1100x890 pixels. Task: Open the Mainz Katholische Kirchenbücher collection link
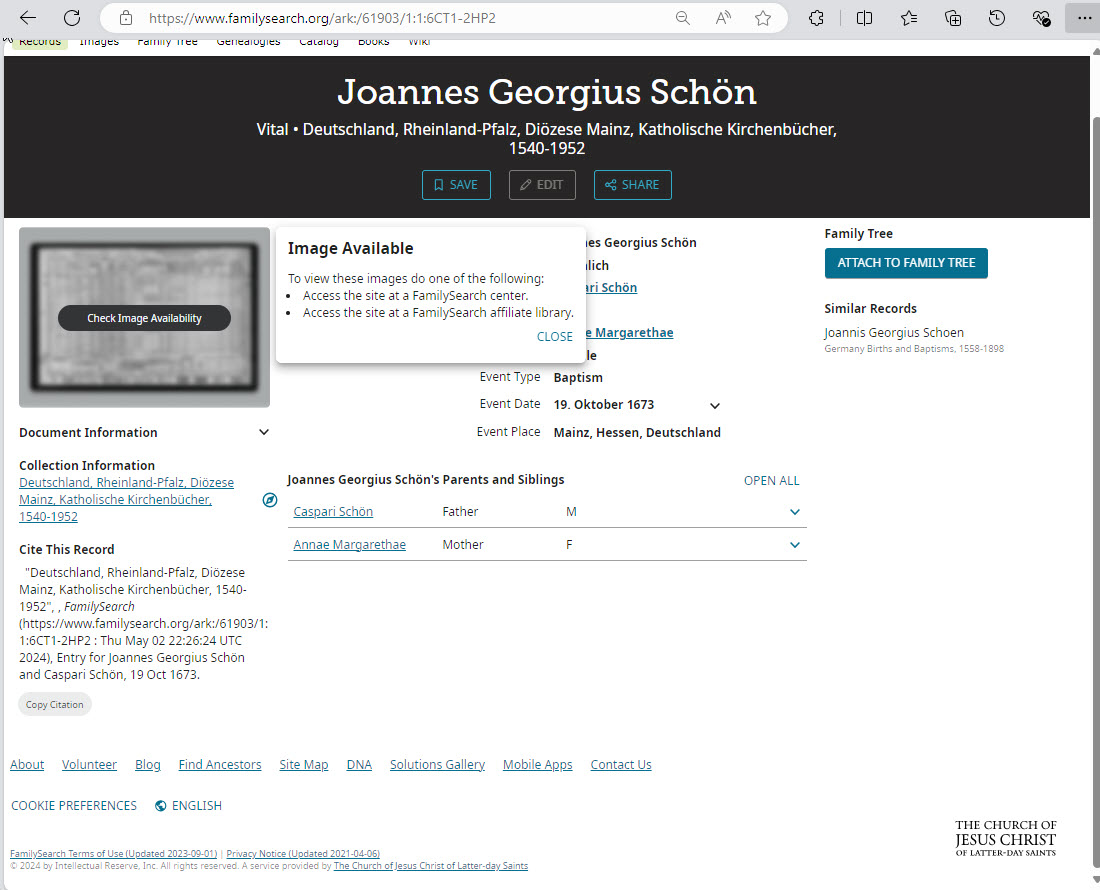(x=126, y=499)
